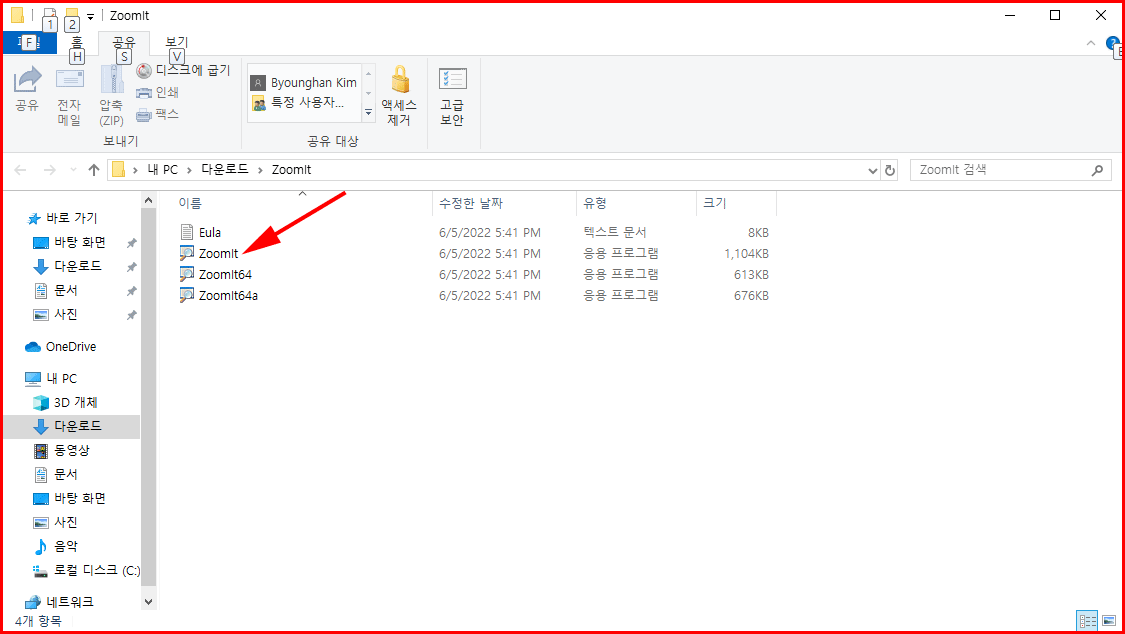Click navigation pane scroll up arrow
This screenshot has width=1125, height=634.
tap(149, 200)
